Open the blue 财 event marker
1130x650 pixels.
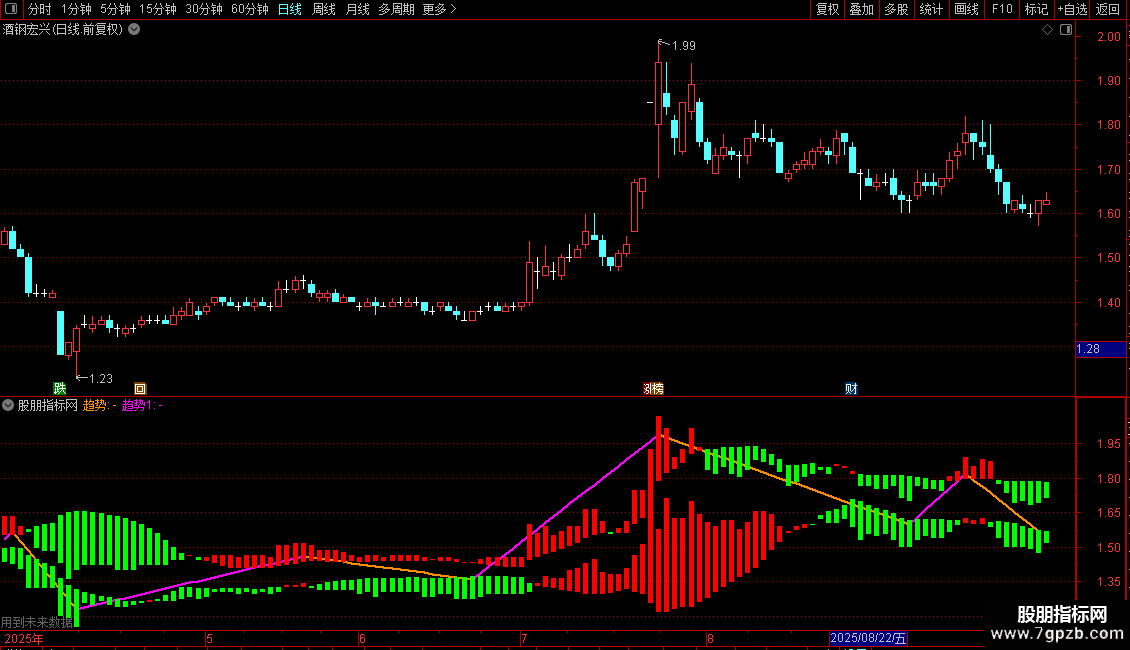pos(851,388)
